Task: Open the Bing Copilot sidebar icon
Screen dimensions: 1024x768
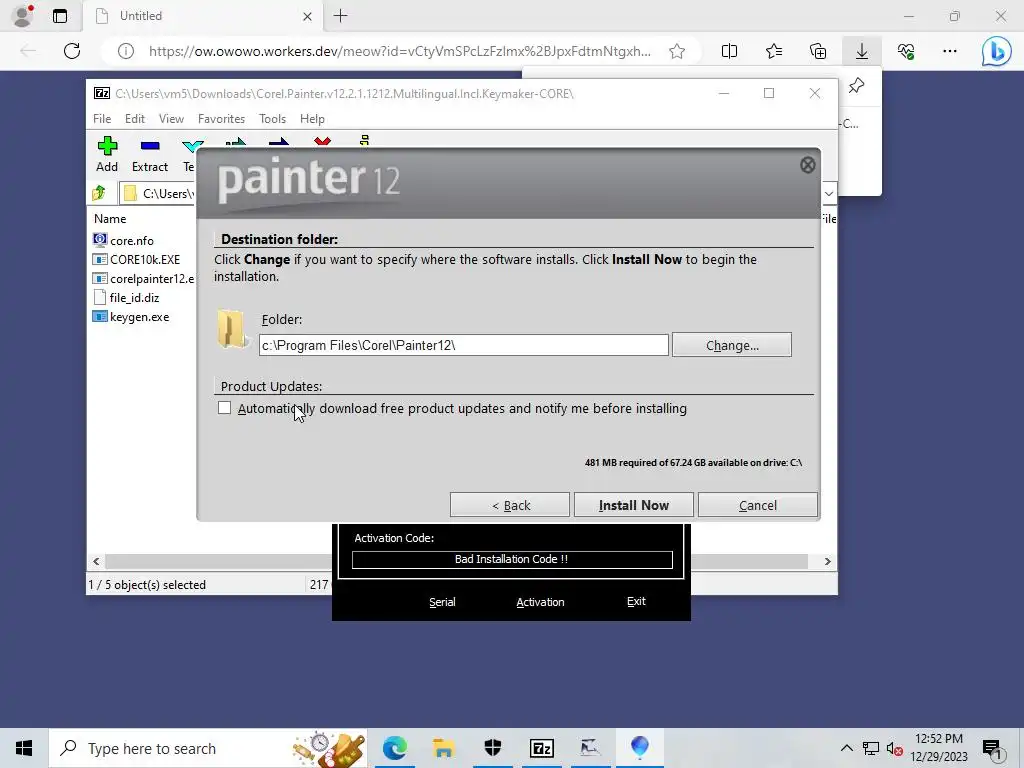Action: (996, 51)
